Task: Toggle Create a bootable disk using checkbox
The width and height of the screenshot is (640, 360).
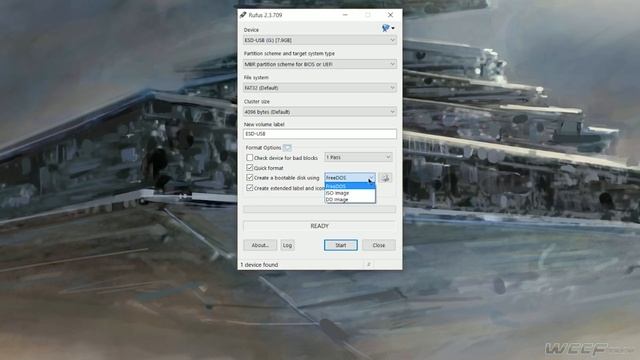Action: [249, 178]
